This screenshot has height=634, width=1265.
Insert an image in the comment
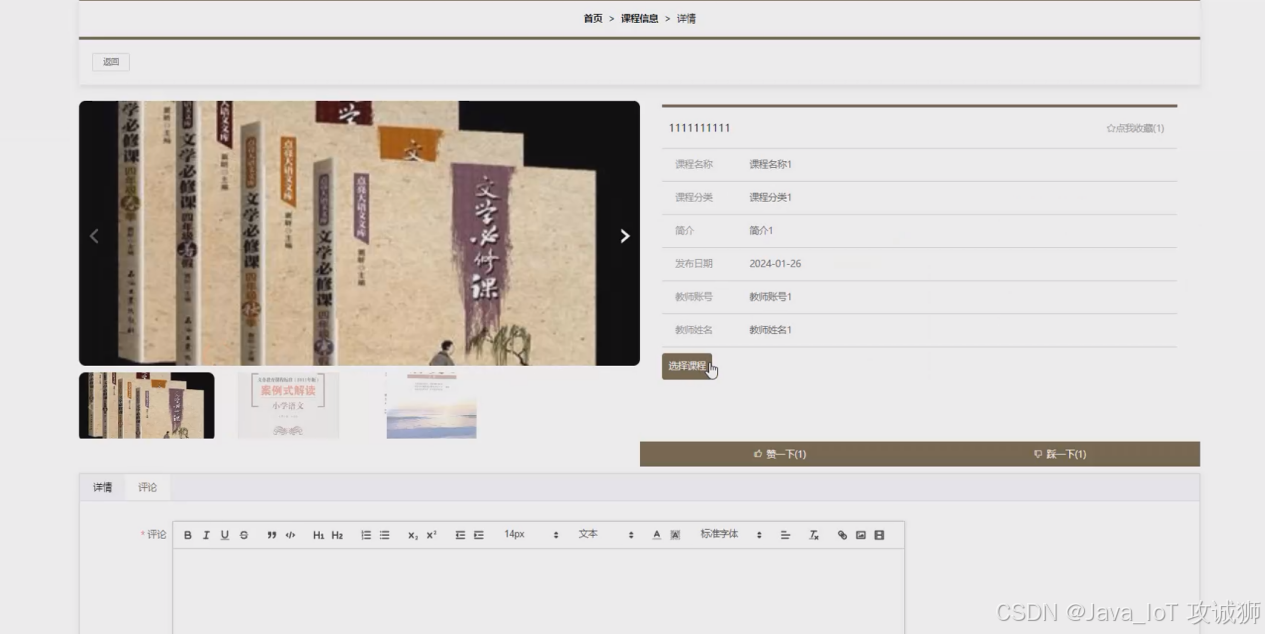click(x=860, y=535)
